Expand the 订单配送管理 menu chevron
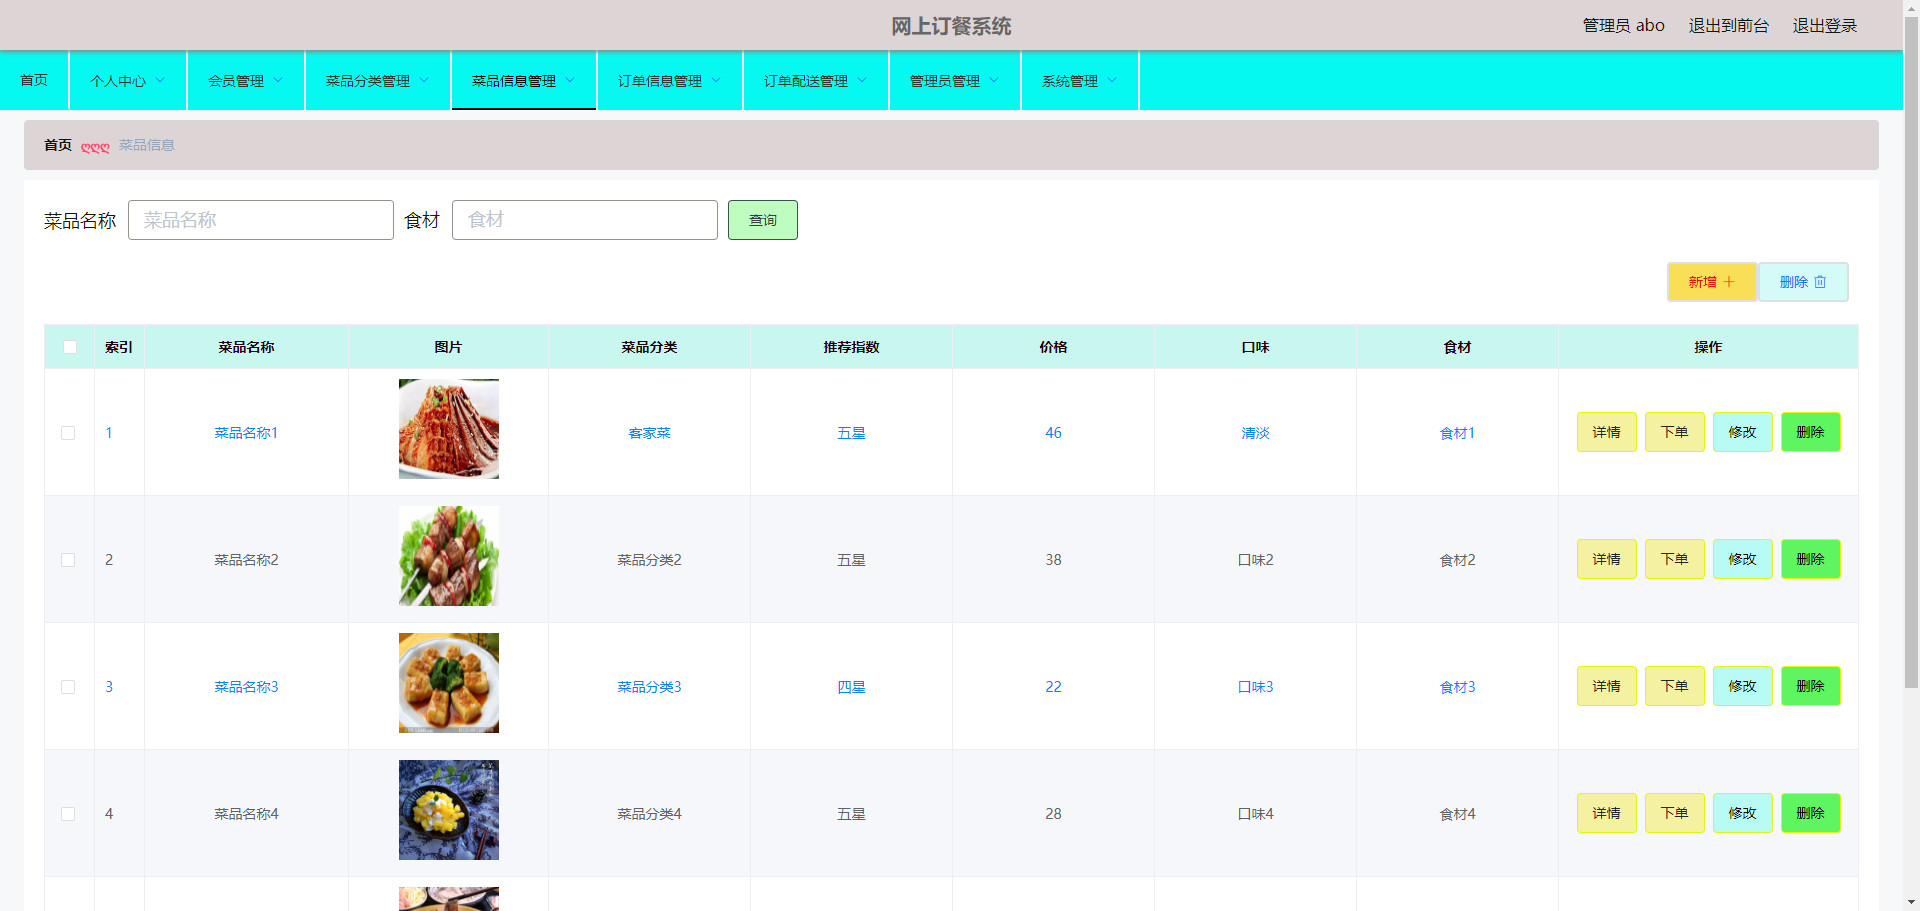This screenshot has width=1920, height=911. (x=862, y=81)
